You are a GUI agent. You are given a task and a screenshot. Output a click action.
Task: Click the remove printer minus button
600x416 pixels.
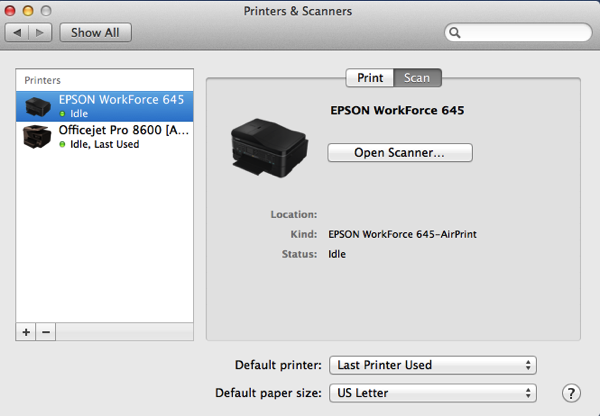click(45, 332)
